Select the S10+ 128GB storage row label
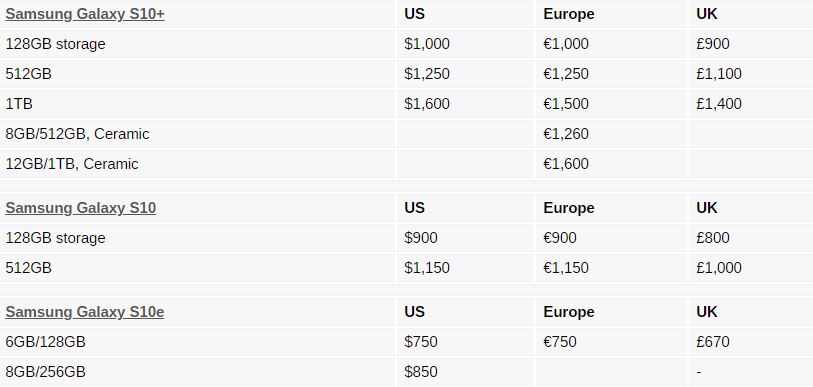813x387 pixels. click(55, 44)
